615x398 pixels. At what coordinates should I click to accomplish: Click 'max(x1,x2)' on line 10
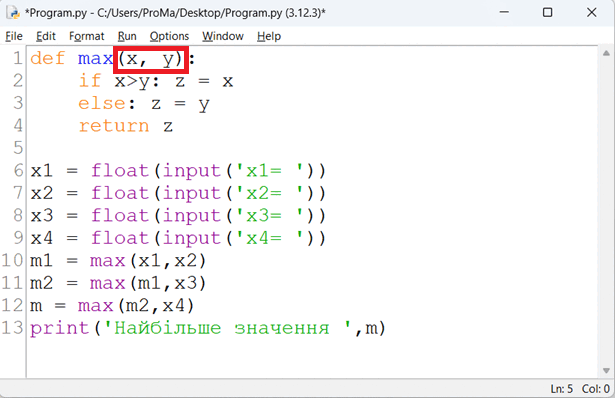(148, 261)
